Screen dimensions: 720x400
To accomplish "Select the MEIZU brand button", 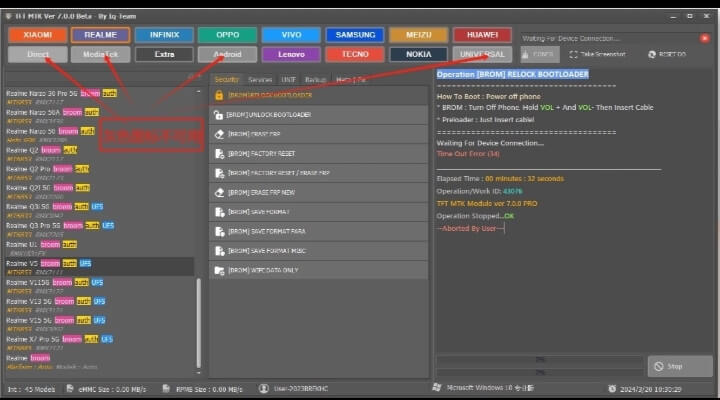I will click(418, 35).
